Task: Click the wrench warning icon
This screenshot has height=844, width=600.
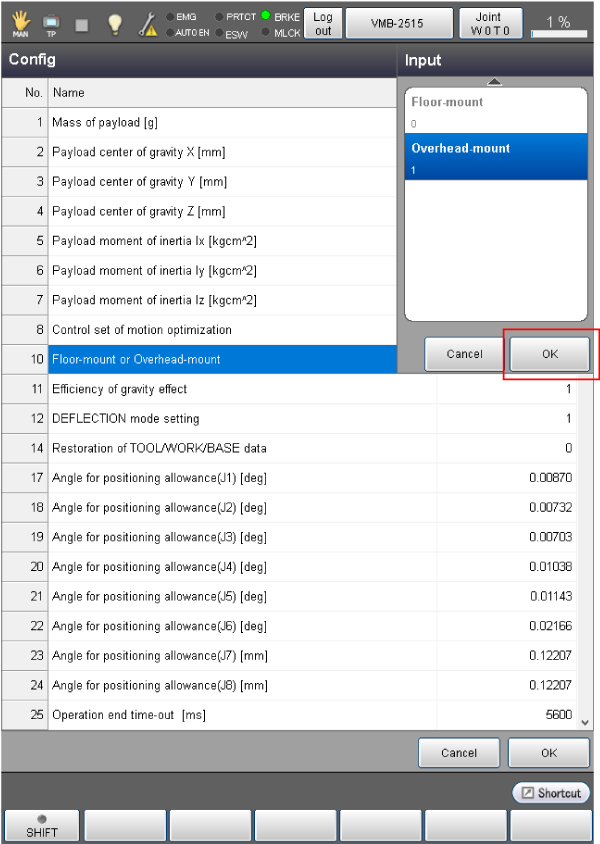Action: pyautogui.click(x=146, y=22)
